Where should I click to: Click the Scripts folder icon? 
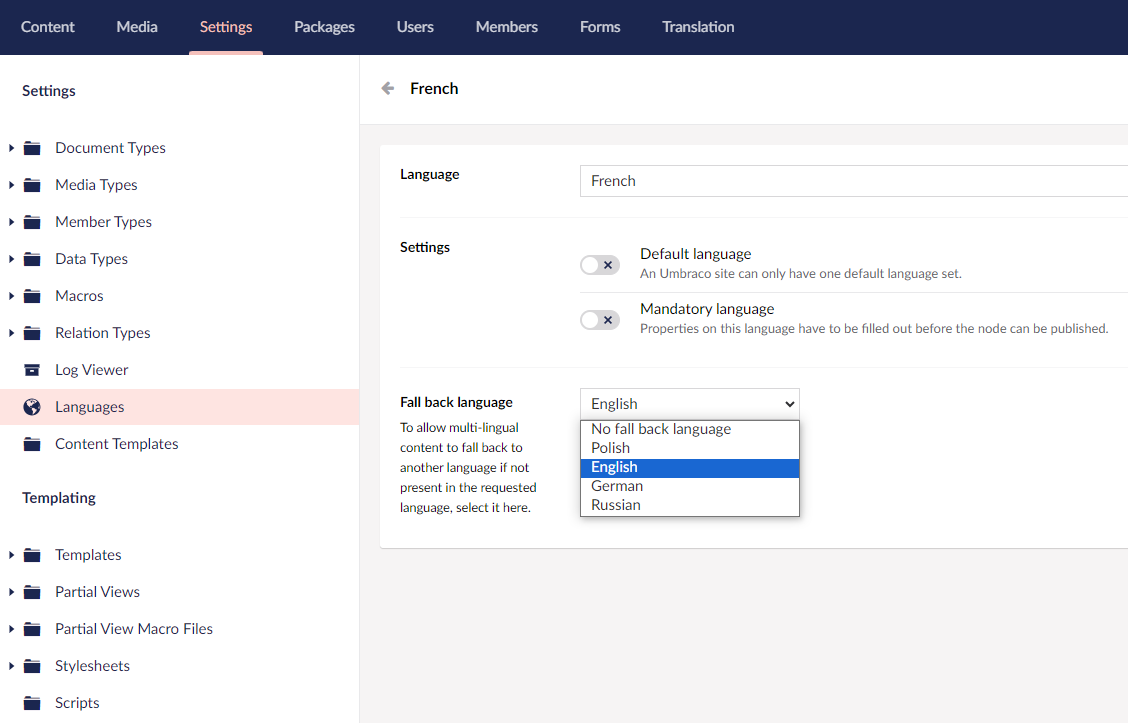click(31, 702)
